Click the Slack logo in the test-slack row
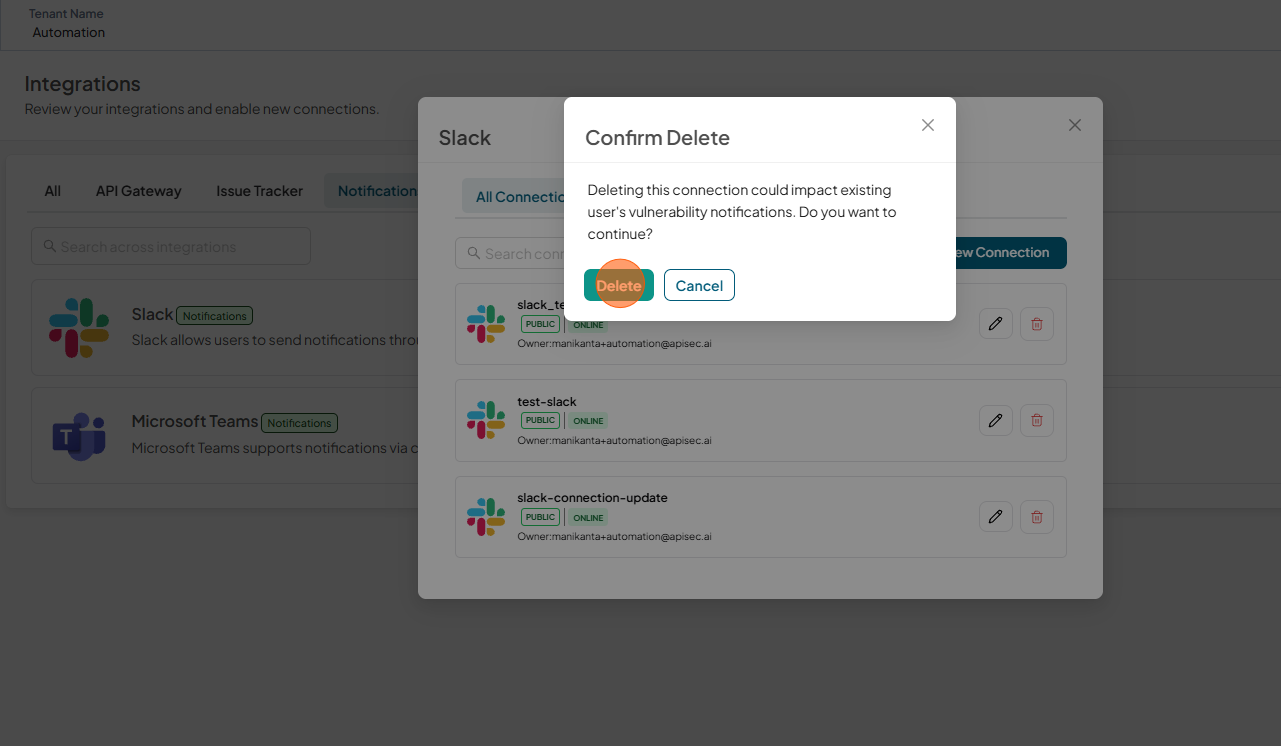This screenshot has height=746, width=1281. tap(486, 420)
